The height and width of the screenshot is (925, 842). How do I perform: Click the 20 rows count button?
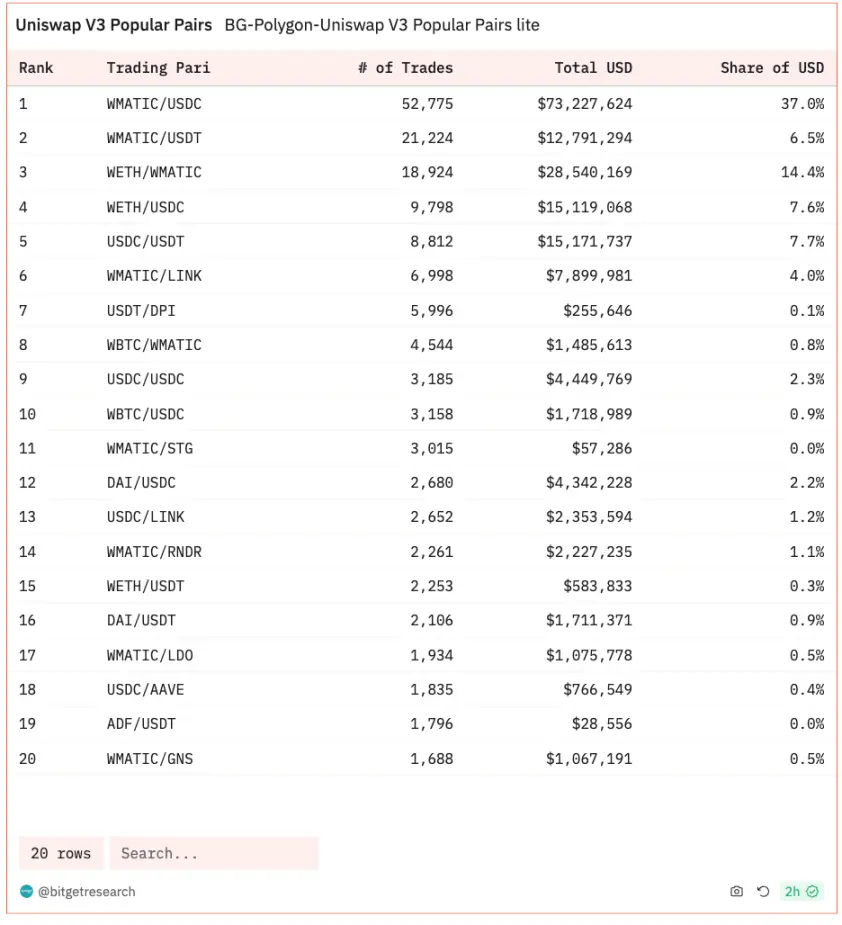point(61,853)
